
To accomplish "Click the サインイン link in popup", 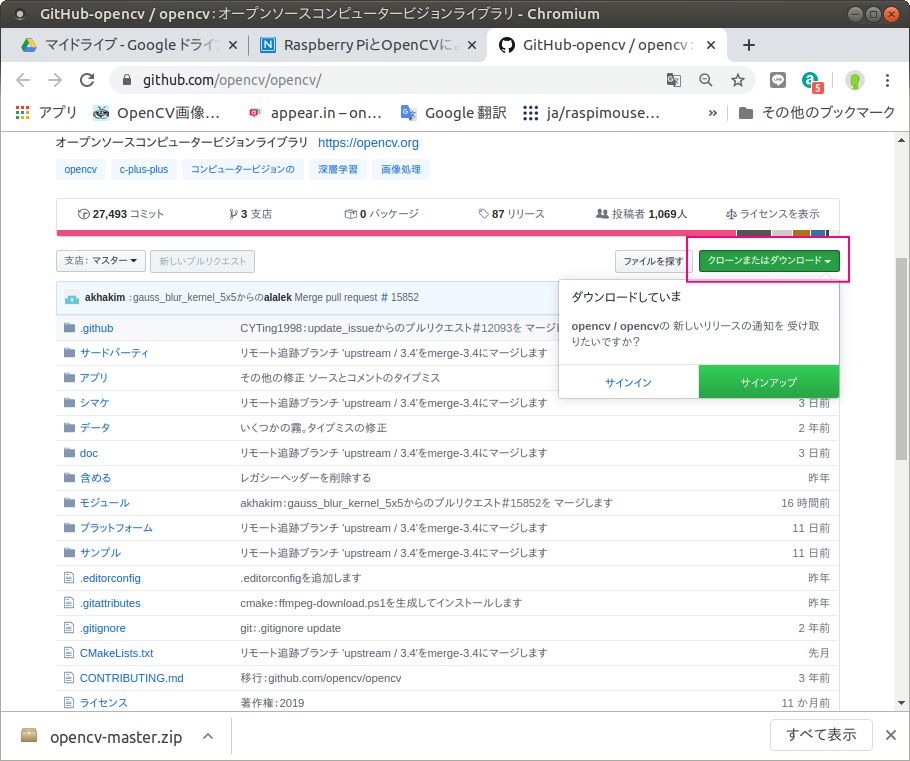I will 629,383.
